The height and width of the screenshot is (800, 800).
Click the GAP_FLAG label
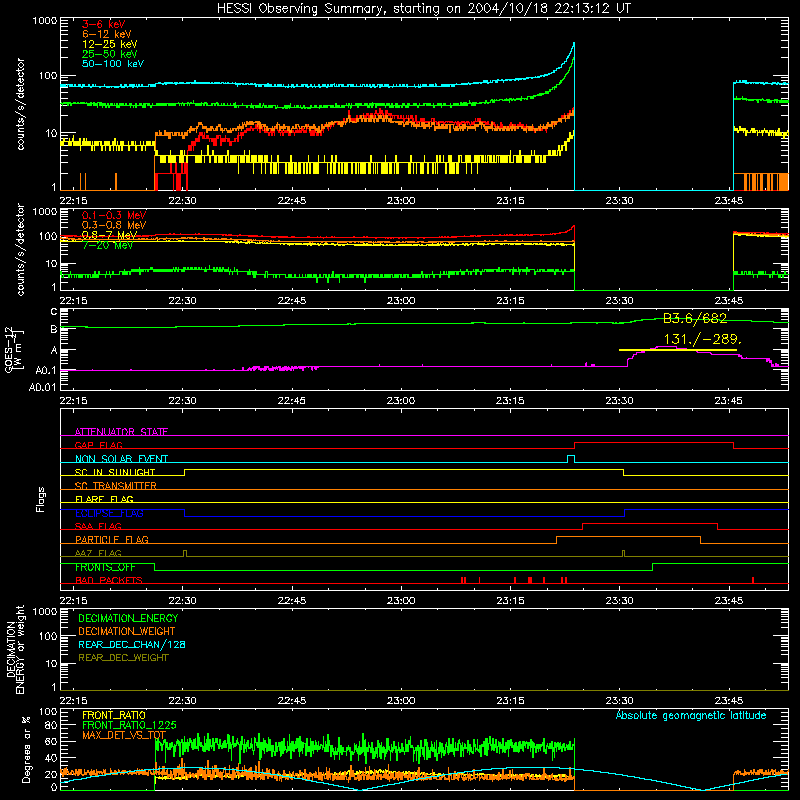pos(98,445)
